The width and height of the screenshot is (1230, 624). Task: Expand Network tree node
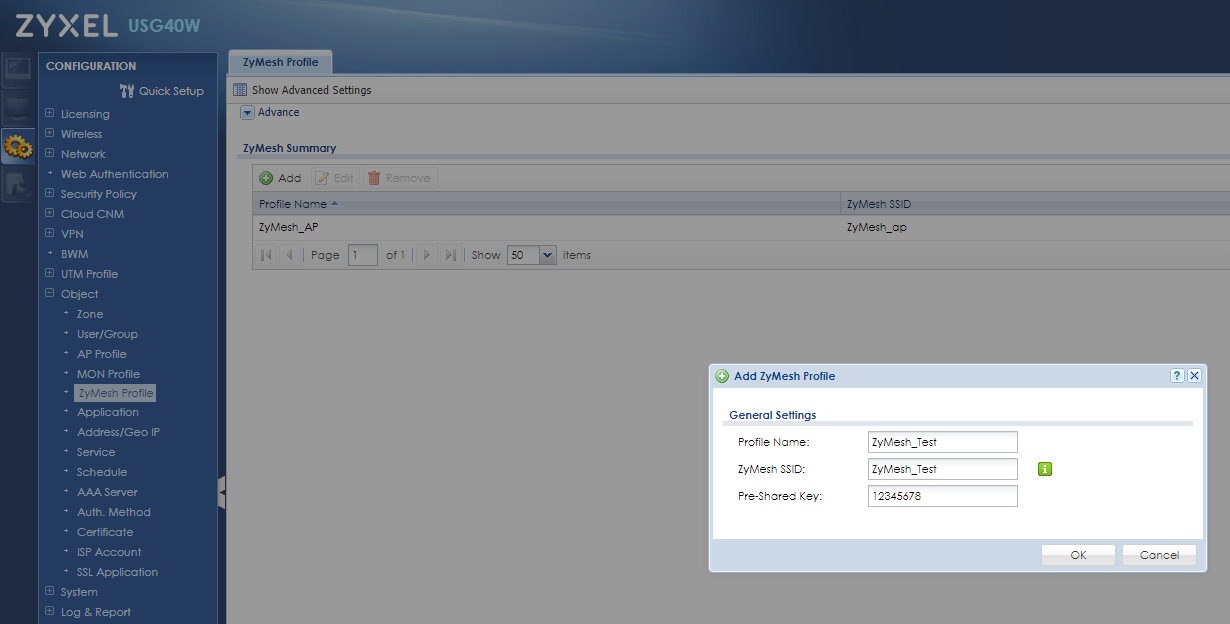pyautogui.click(x=50, y=154)
